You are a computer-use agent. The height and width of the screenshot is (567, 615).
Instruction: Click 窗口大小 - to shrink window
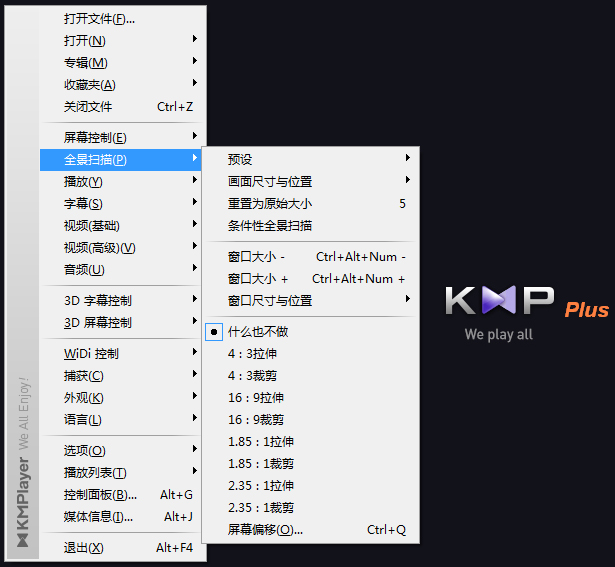point(257,257)
